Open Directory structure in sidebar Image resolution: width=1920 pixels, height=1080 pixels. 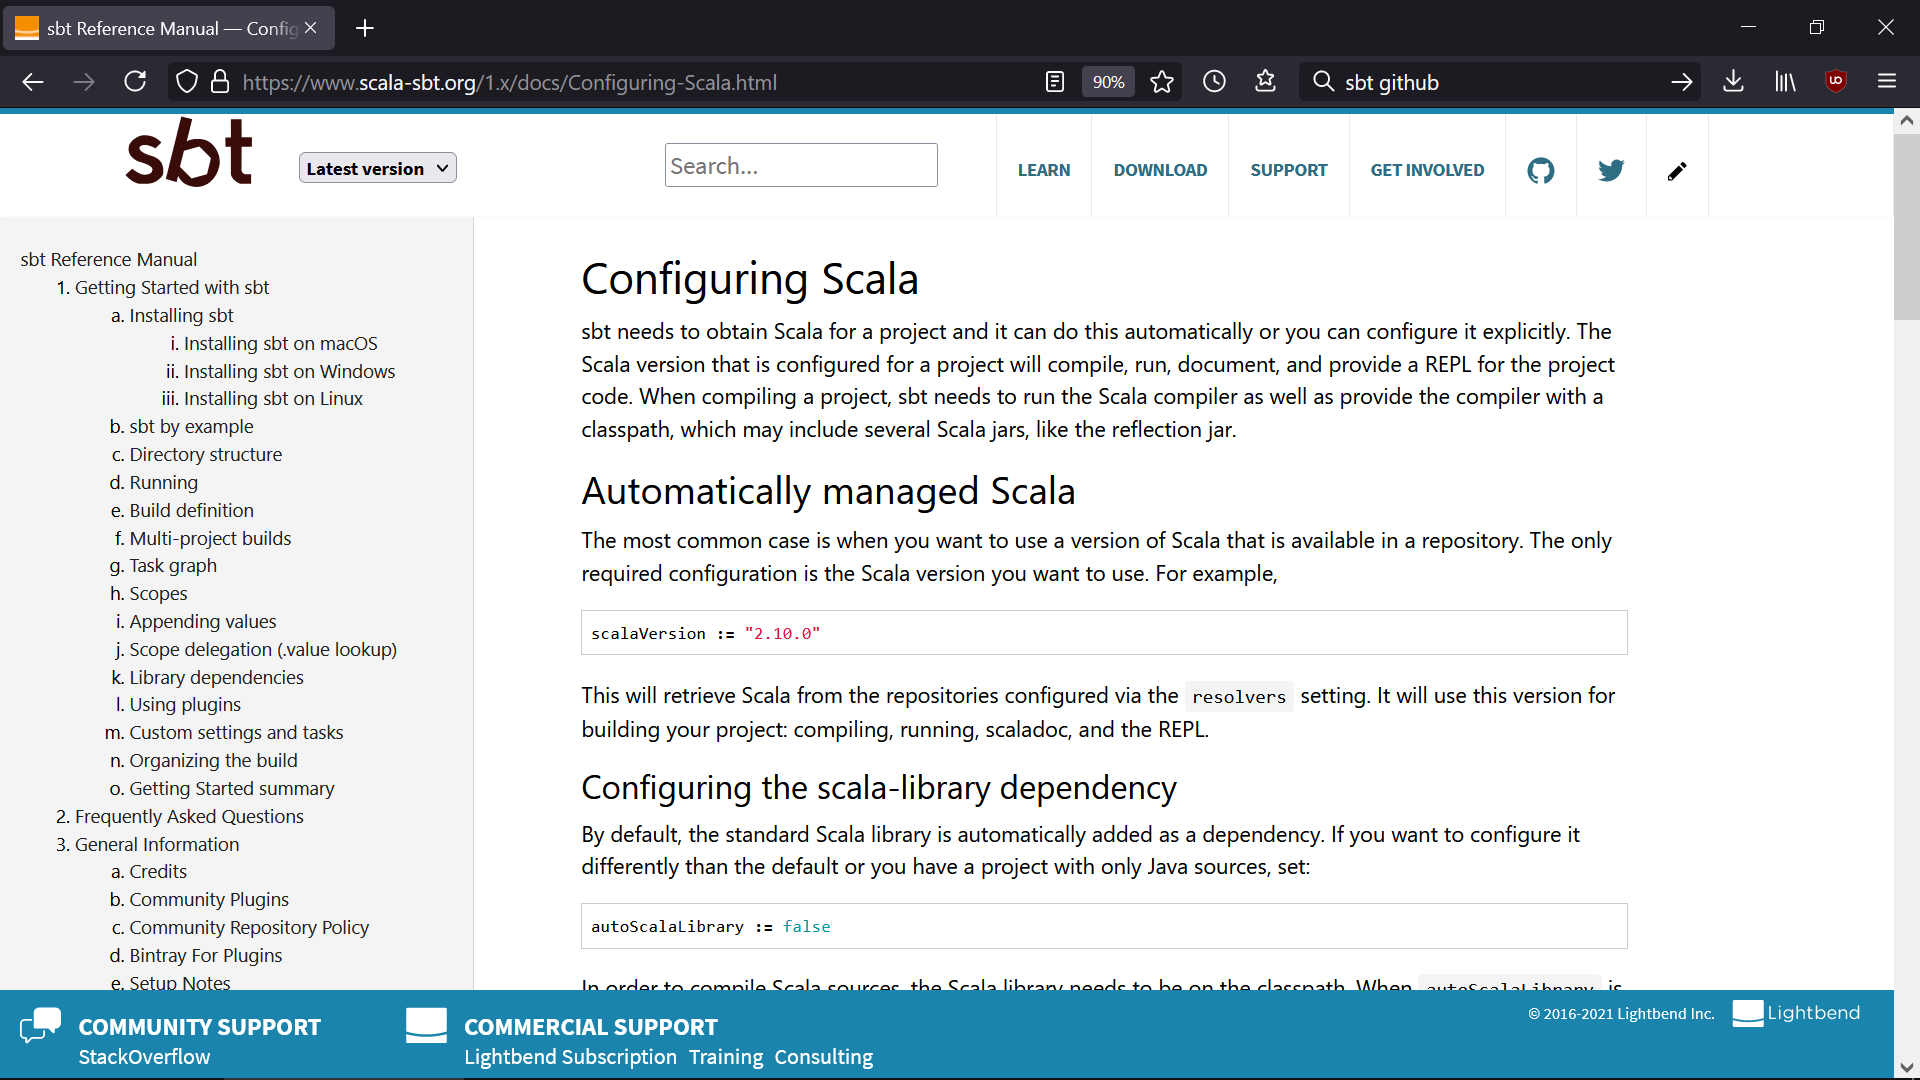[x=206, y=454]
